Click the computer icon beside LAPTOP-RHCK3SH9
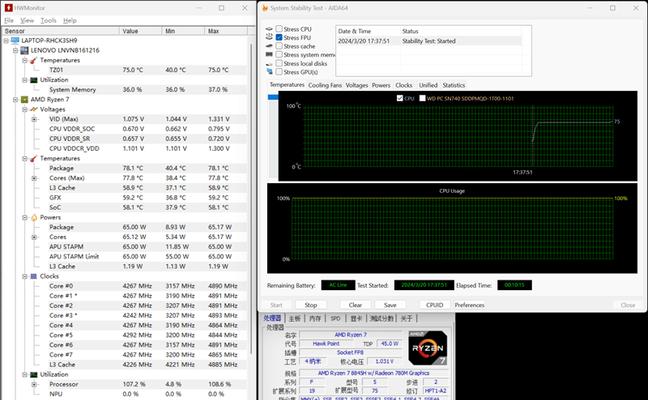Screen dimensions: 648x400 click(15, 40)
